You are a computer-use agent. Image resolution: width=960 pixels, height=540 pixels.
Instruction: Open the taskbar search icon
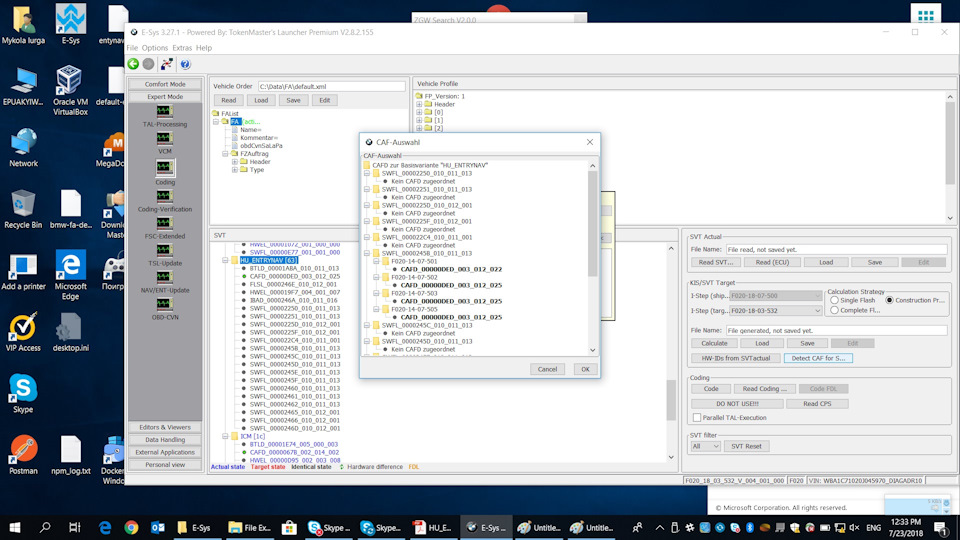pos(45,527)
